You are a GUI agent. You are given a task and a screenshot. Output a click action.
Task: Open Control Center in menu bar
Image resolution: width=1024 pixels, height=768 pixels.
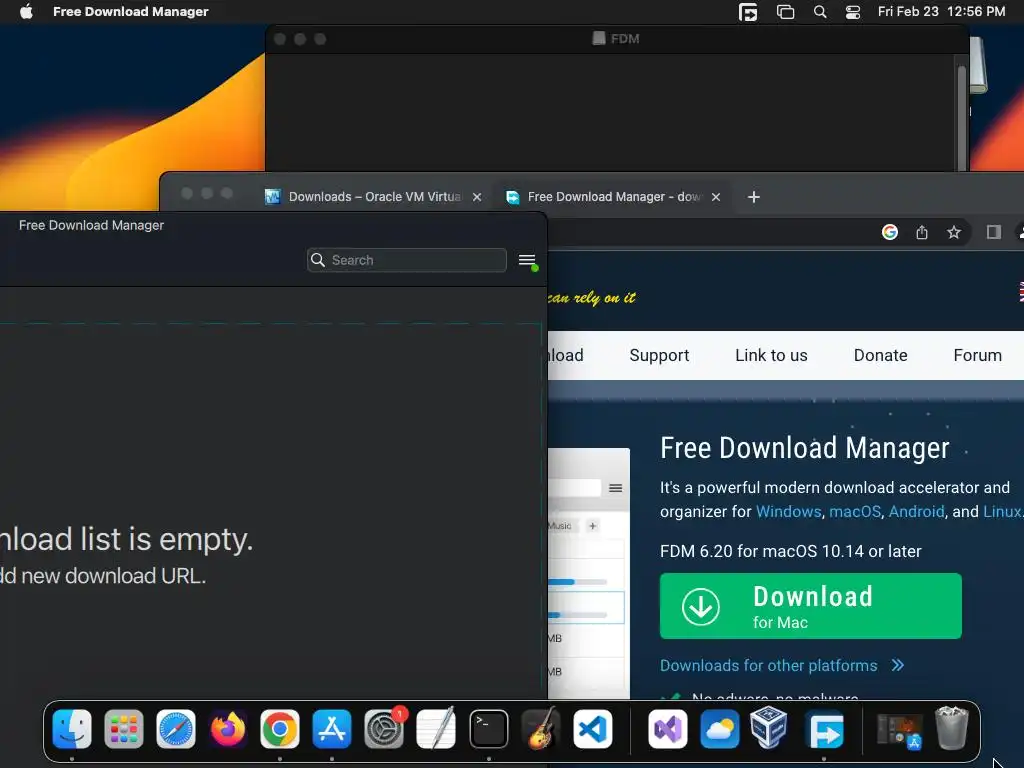tap(852, 12)
